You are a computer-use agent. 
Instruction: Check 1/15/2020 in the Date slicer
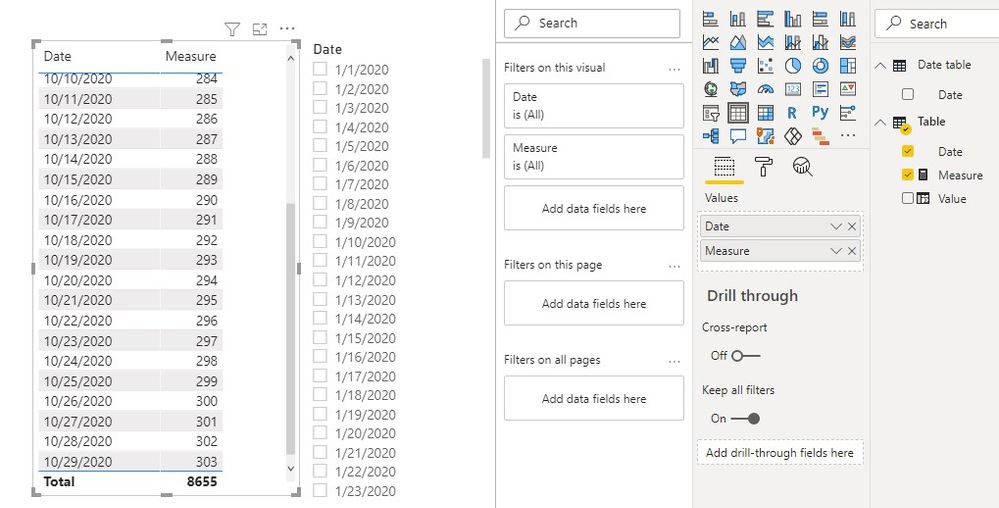pyautogui.click(x=320, y=337)
